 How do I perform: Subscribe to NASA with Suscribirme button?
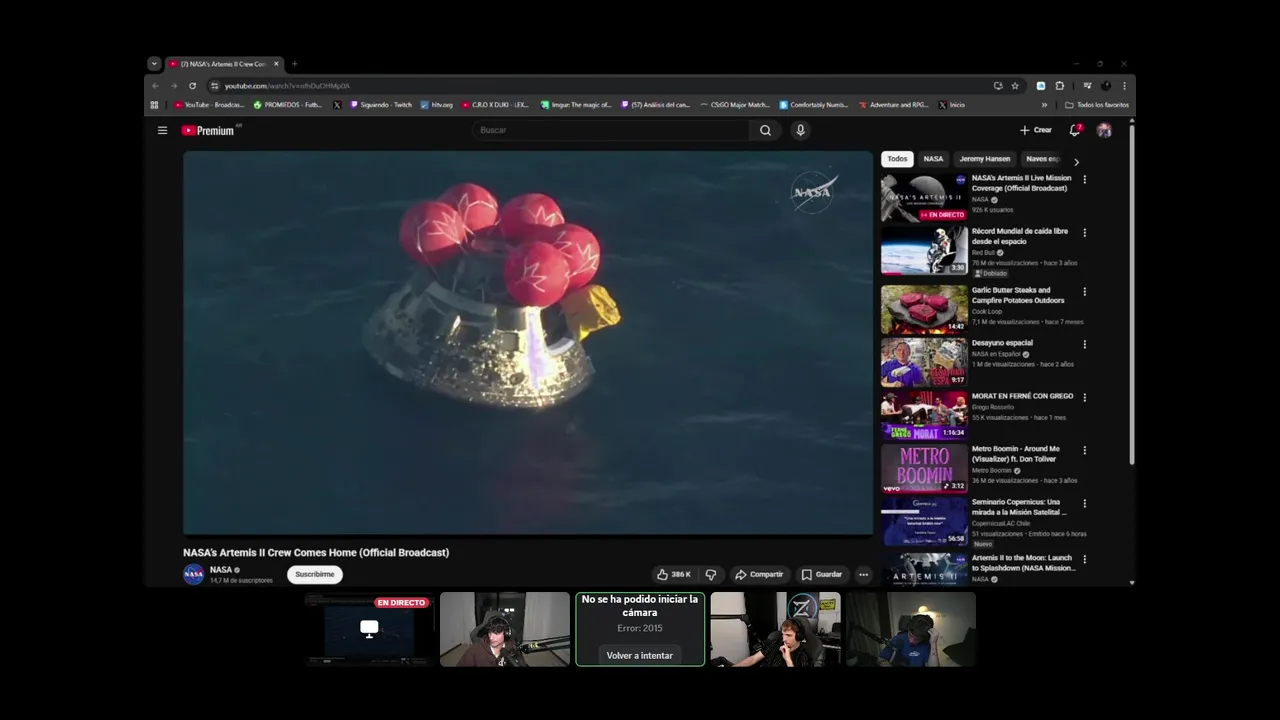point(315,574)
